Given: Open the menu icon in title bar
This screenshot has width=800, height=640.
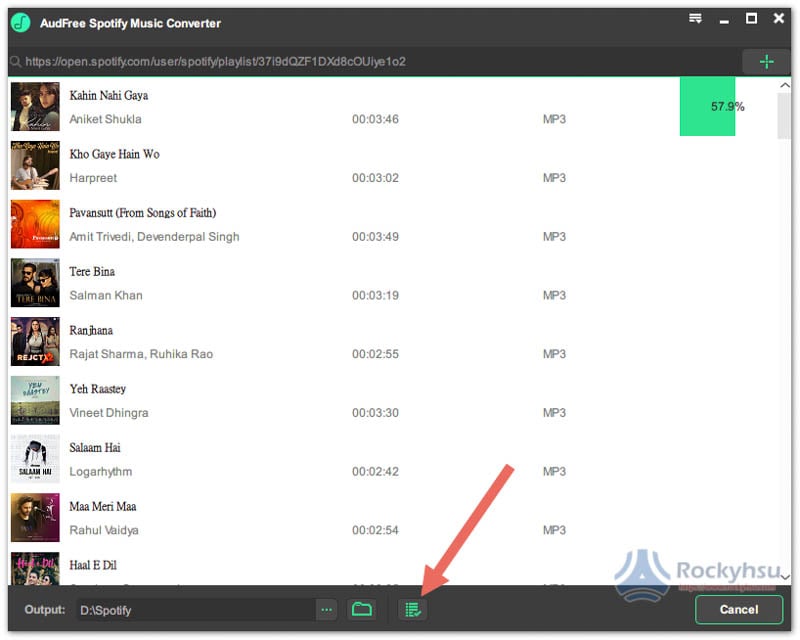Looking at the screenshot, I should pos(695,19).
